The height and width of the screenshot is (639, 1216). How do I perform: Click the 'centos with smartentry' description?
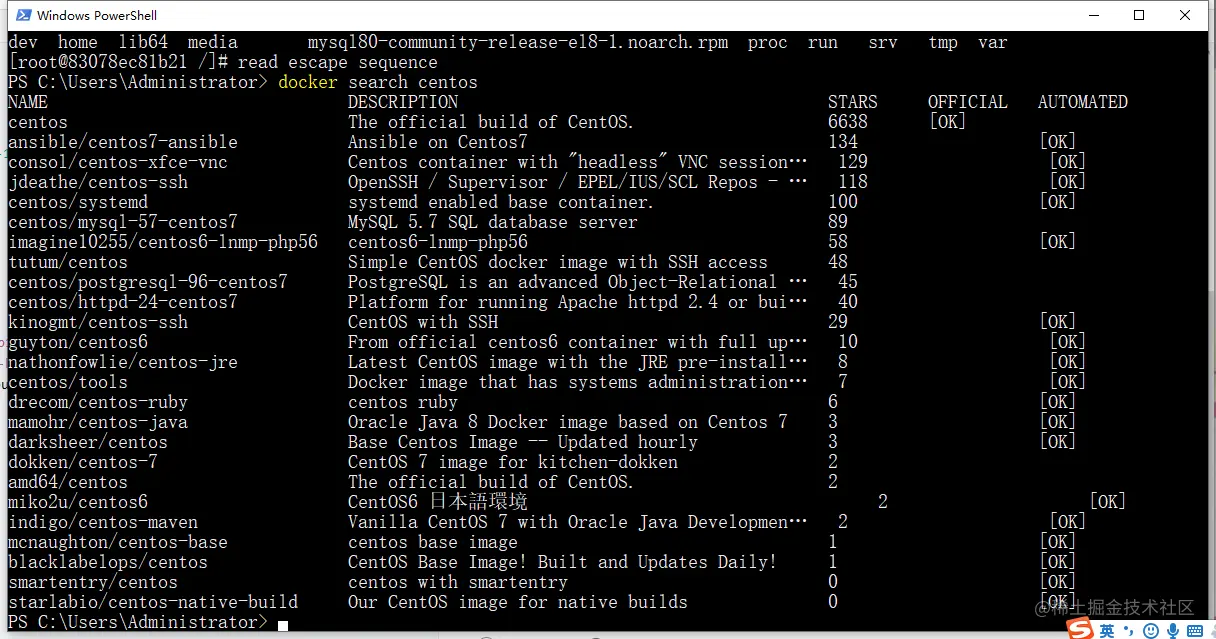458,582
